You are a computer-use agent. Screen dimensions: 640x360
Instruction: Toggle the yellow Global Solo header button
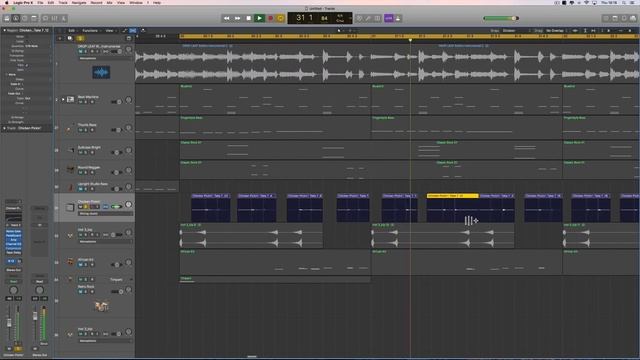pyautogui.click(x=80, y=38)
